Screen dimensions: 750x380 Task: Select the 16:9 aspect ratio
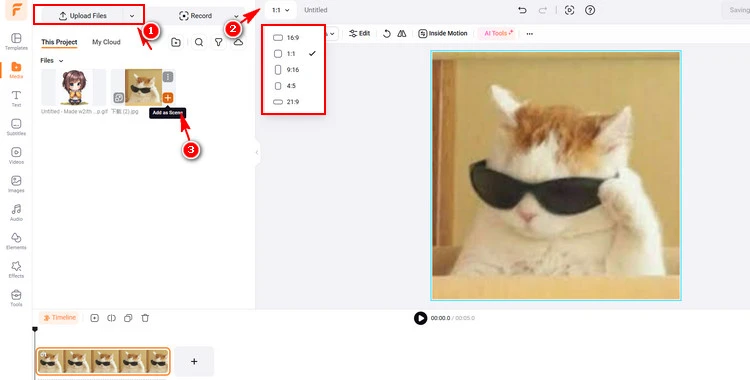click(x=293, y=38)
